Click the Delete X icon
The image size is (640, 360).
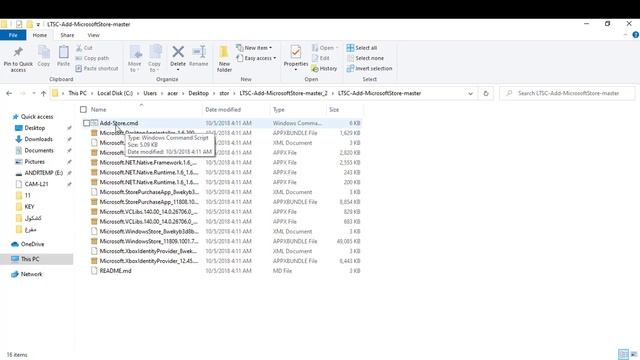pyautogui.click(x=178, y=57)
